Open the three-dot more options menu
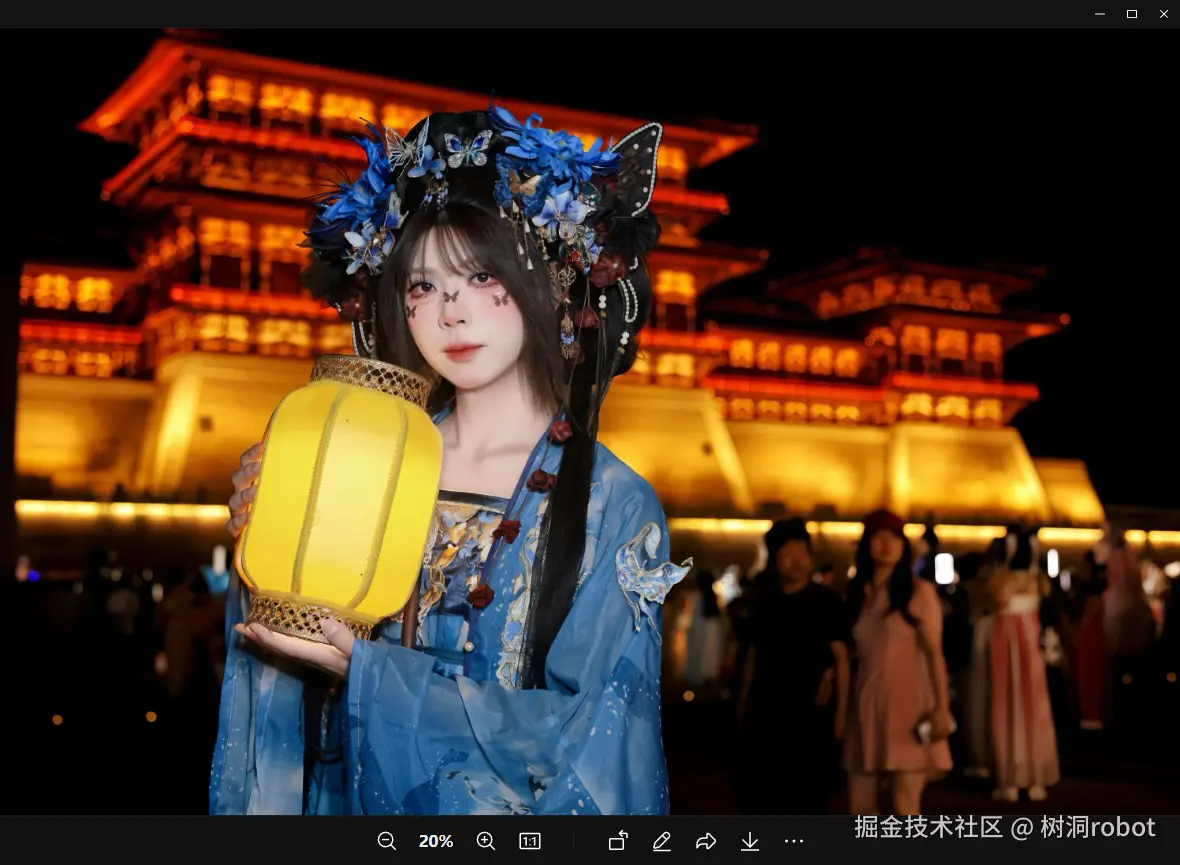 tap(794, 841)
